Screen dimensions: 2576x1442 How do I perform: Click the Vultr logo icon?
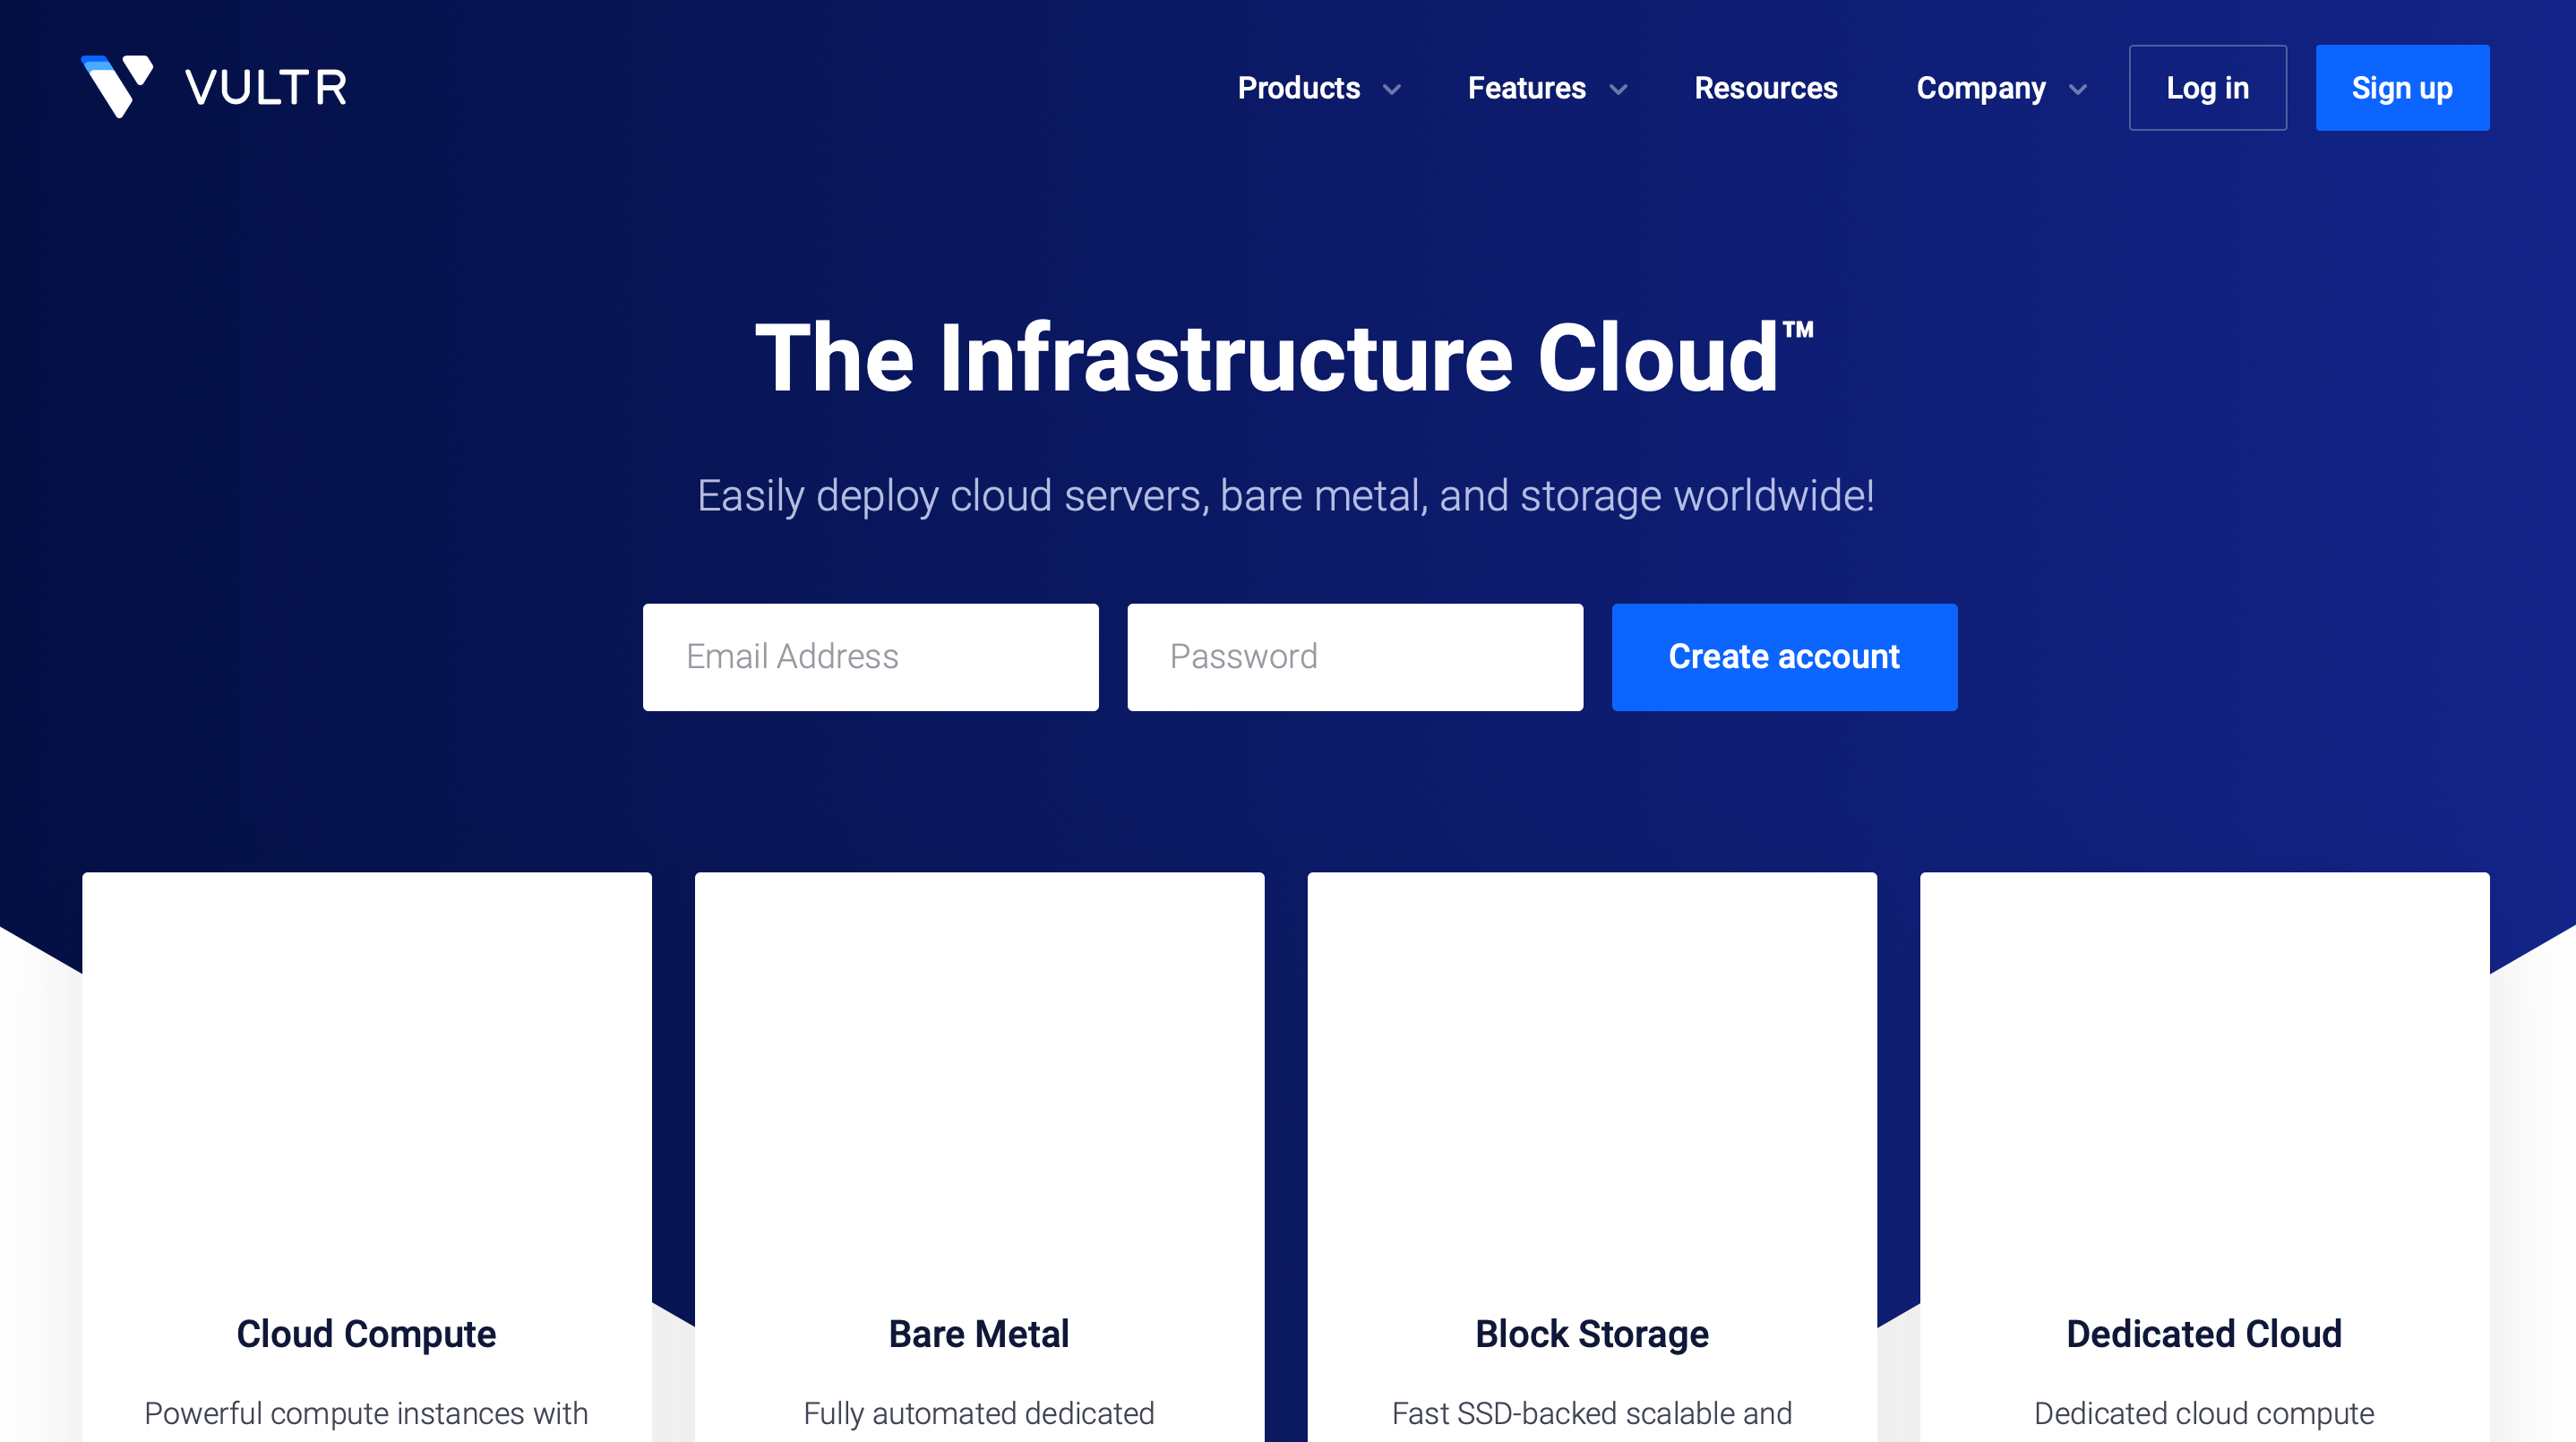[117, 86]
